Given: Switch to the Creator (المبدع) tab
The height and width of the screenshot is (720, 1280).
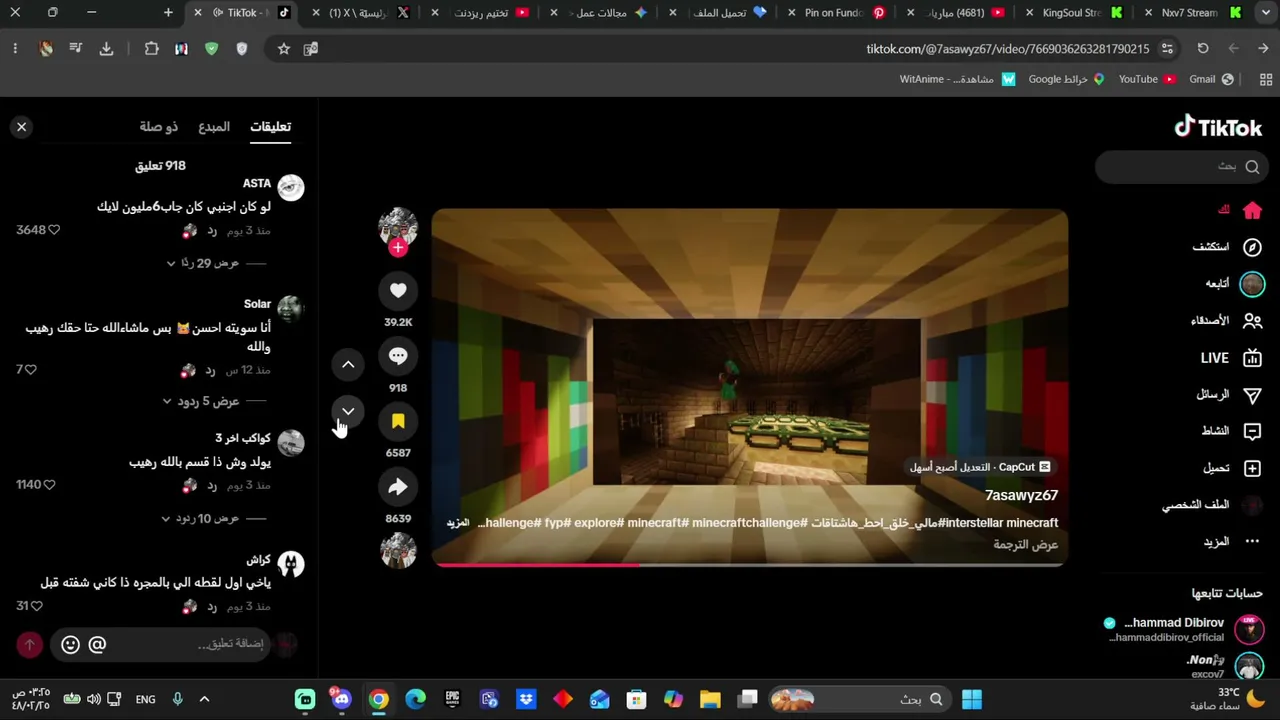Looking at the screenshot, I should click(x=214, y=126).
